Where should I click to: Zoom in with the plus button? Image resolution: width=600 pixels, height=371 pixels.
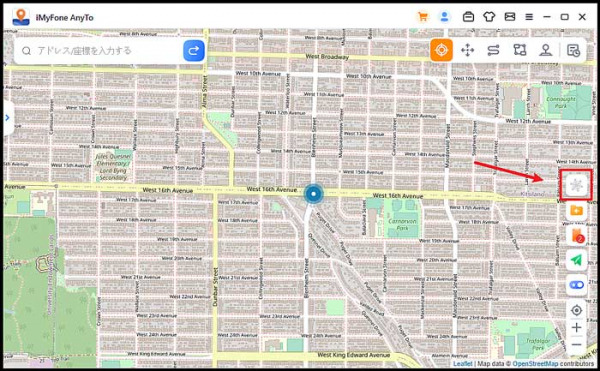[x=576, y=328]
